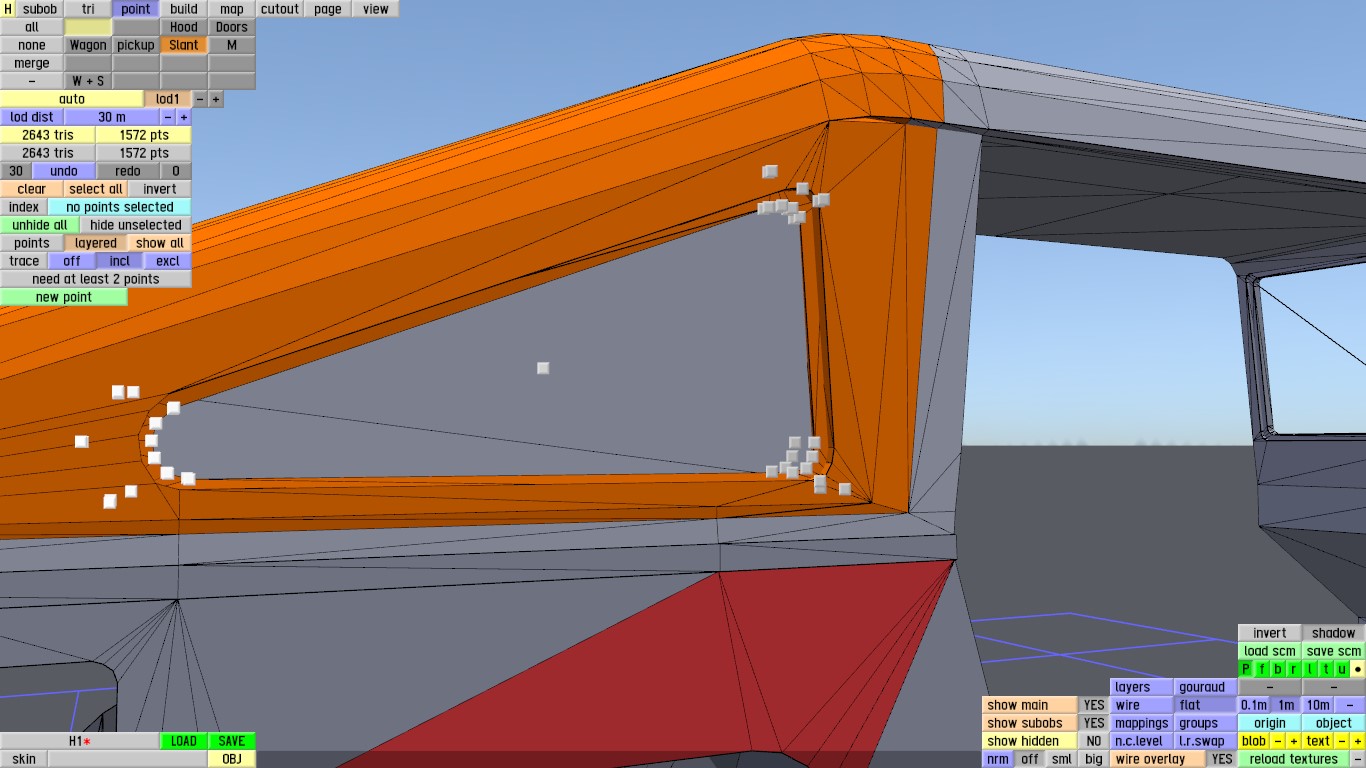Screen dimensions: 1366x768
Task: Open the tri mode tab
Action: coord(88,9)
